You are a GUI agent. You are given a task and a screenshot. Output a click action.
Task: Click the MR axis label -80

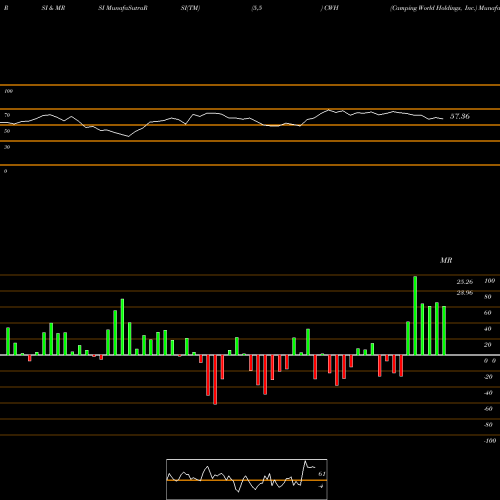tap(488, 425)
